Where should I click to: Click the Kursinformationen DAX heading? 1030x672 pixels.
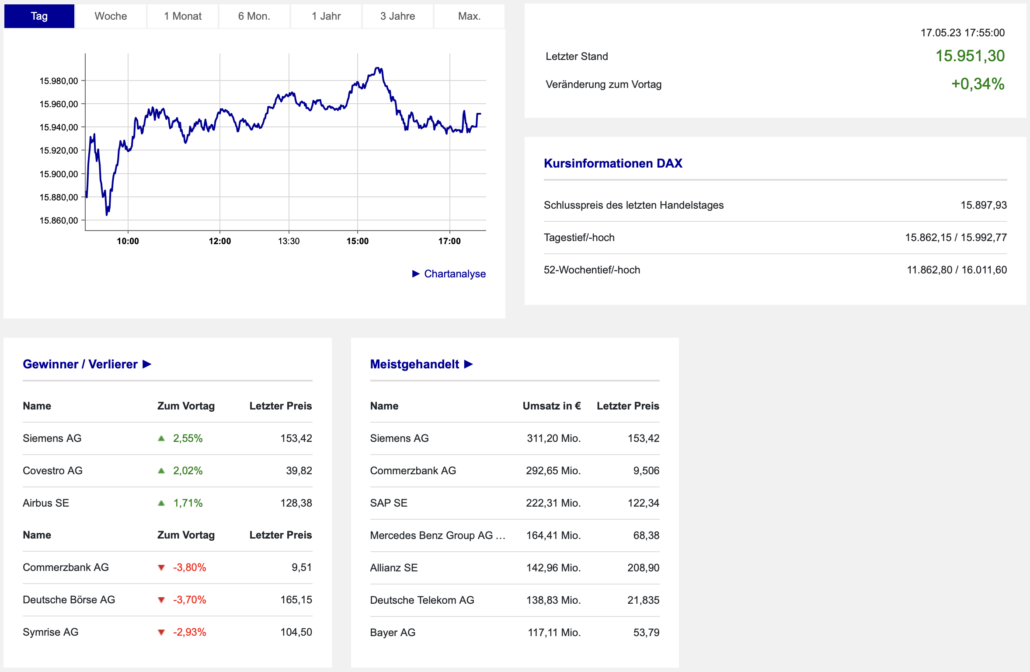tap(613, 164)
